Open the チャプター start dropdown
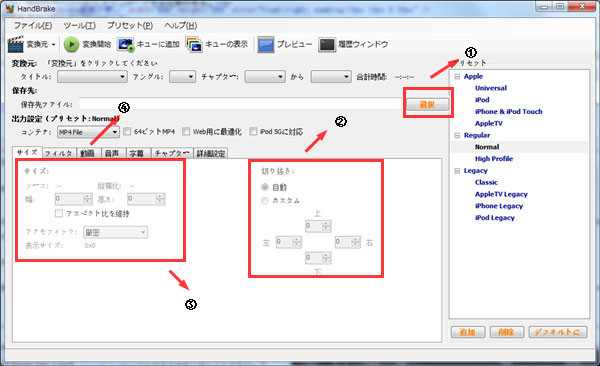The image size is (600, 366). click(265, 77)
